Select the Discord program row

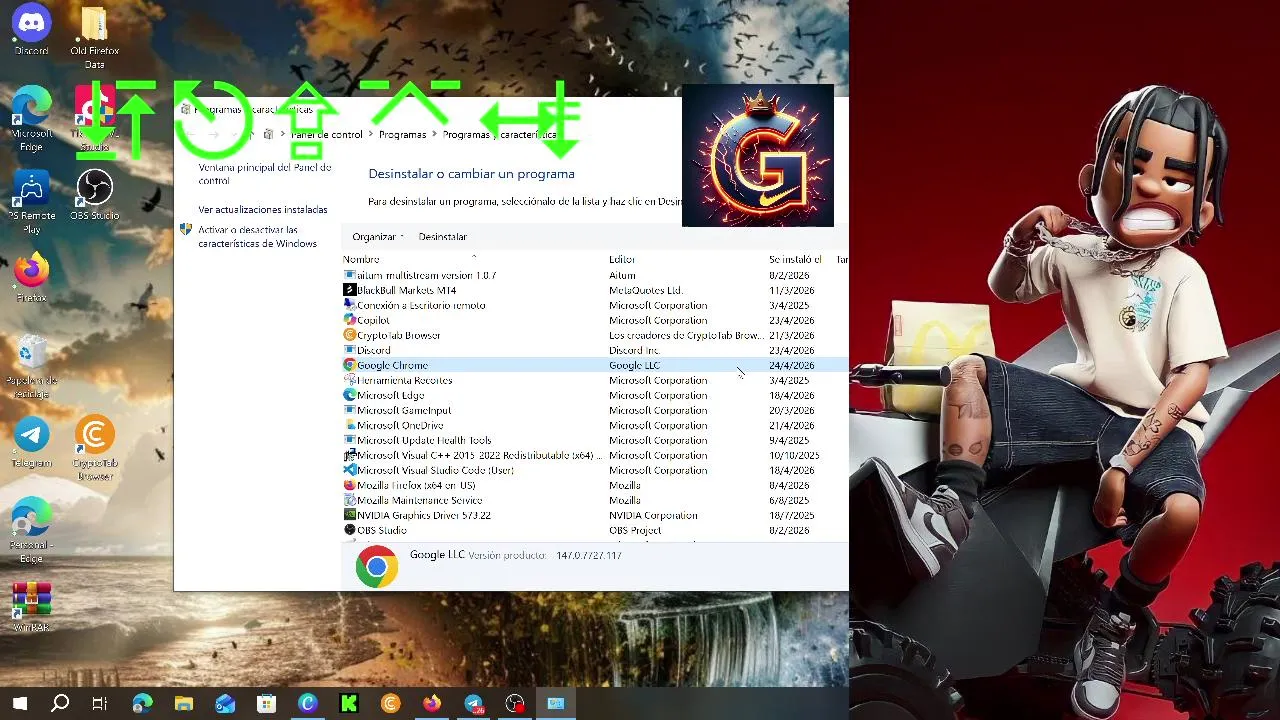pyautogui.click(x=595, y=350)
